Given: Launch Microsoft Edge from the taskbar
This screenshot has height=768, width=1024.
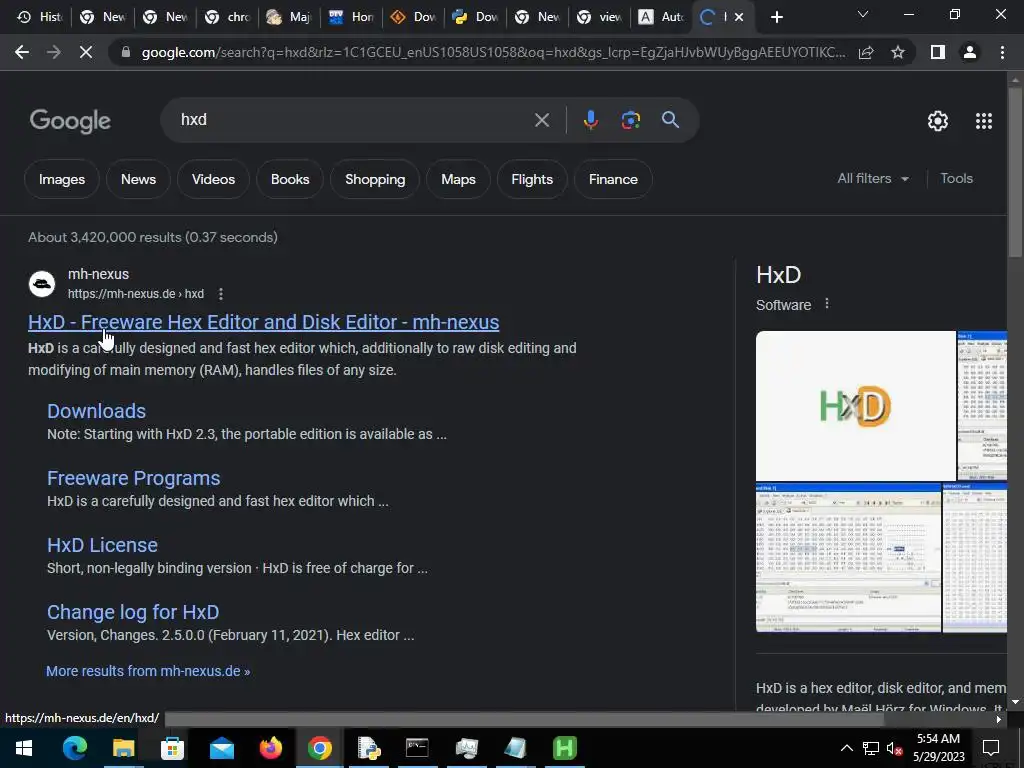Looking at the screenshot, I should click(74, 748).
